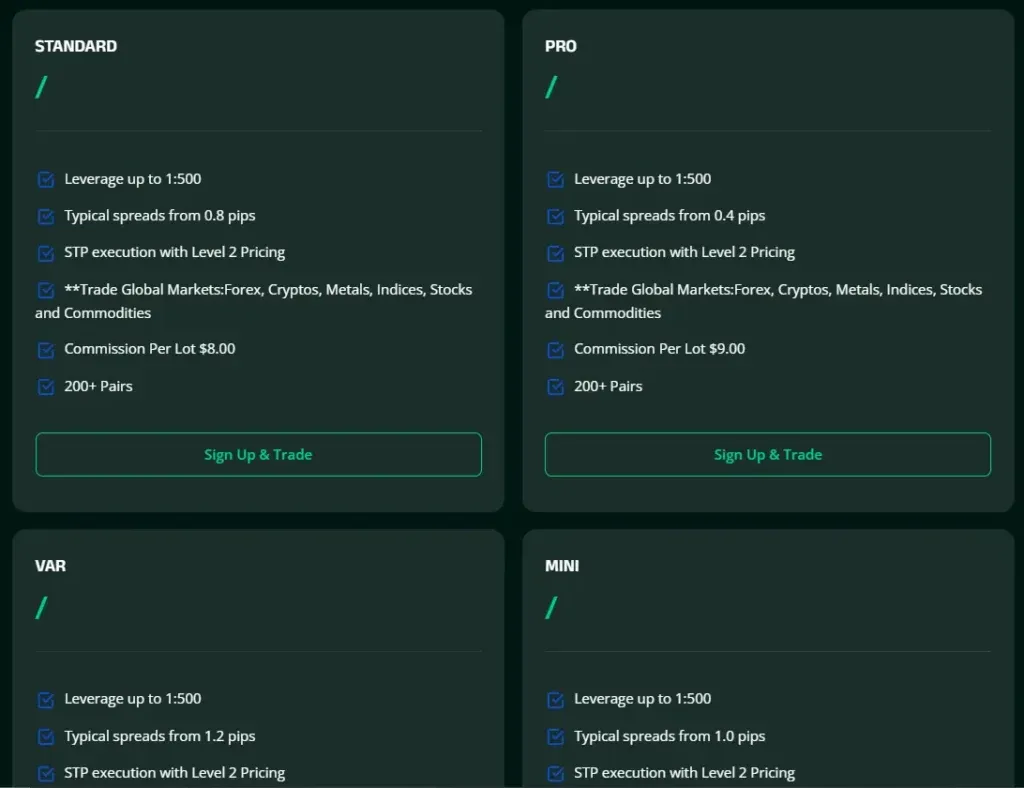Click the green slash under STANDARD heading
The image size is (1024, 788).
pyautogui.click(x=41, y=87)
